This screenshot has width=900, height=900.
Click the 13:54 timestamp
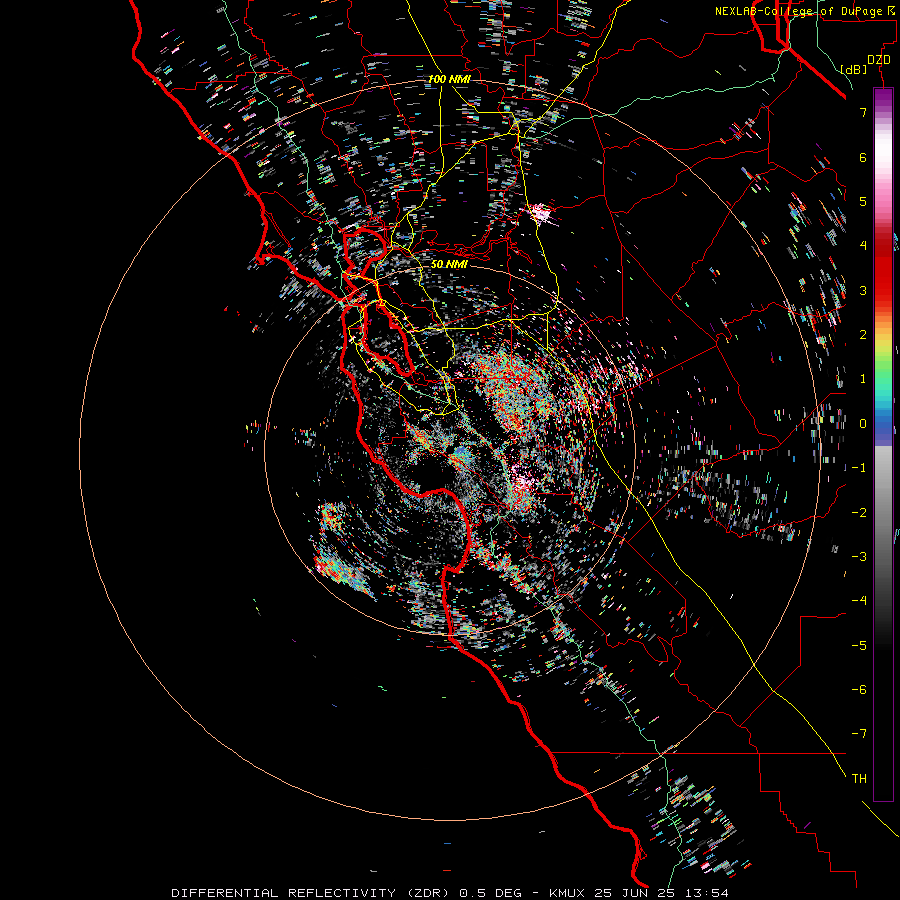coord(705,893)
